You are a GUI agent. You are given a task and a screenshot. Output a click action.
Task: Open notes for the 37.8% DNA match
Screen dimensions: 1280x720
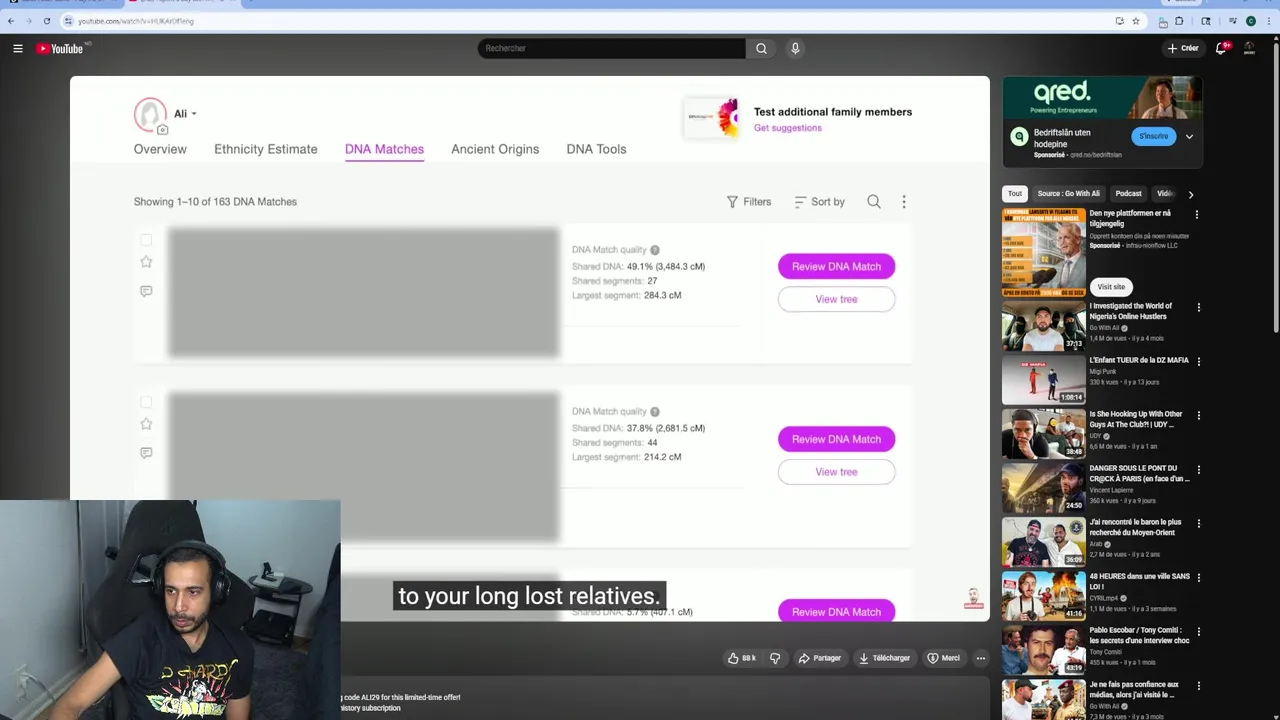point(146,453)
